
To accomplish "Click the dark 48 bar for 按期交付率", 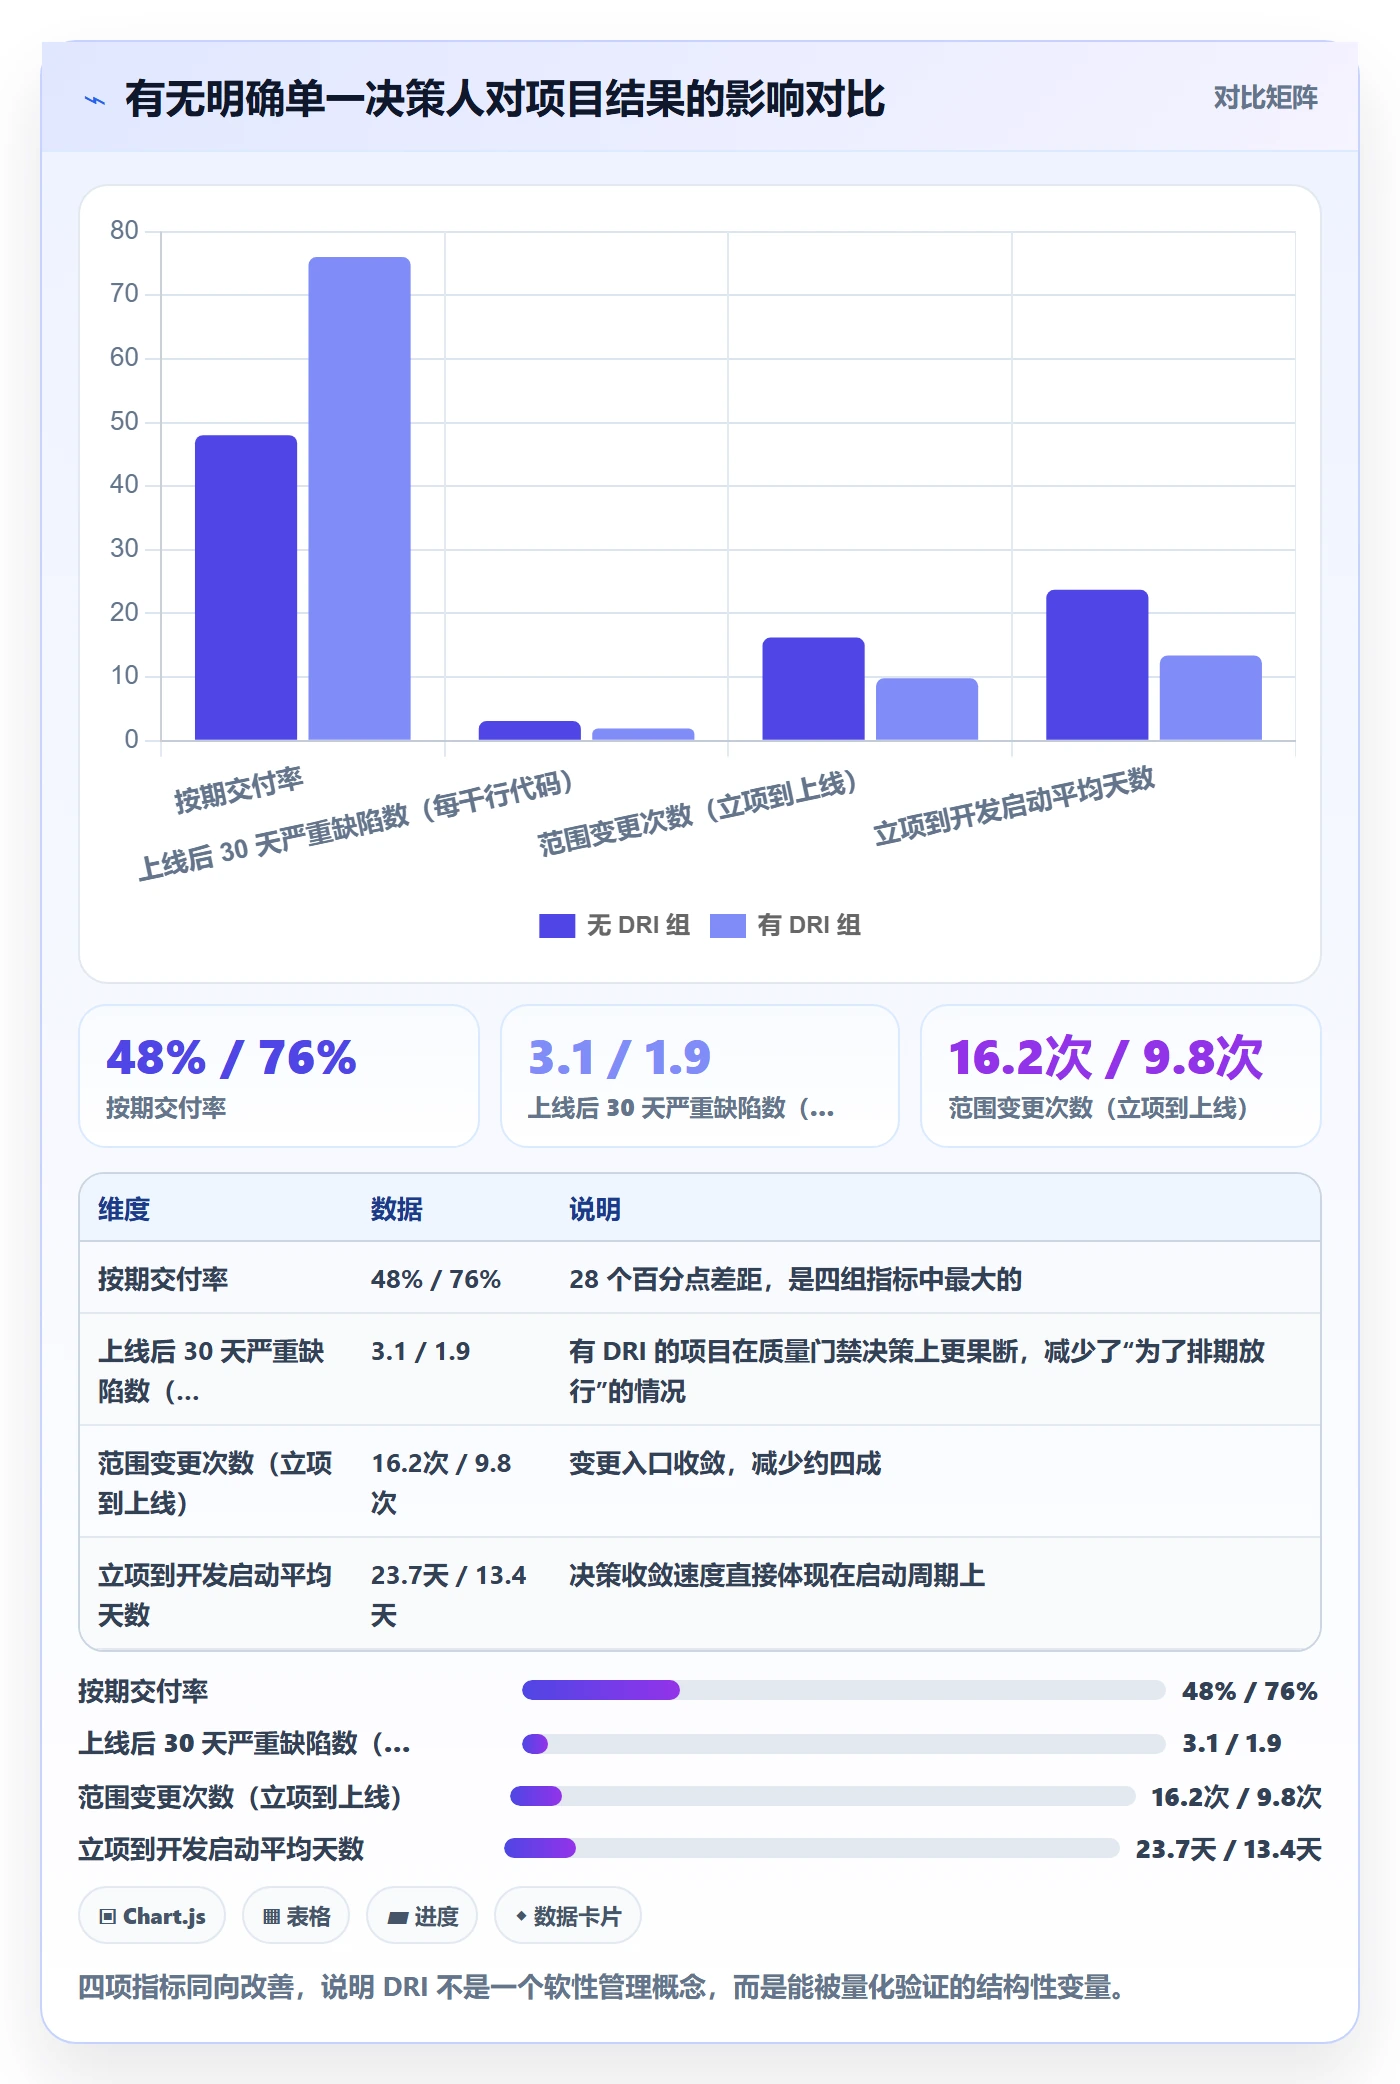I will click(x=246, y=588).
